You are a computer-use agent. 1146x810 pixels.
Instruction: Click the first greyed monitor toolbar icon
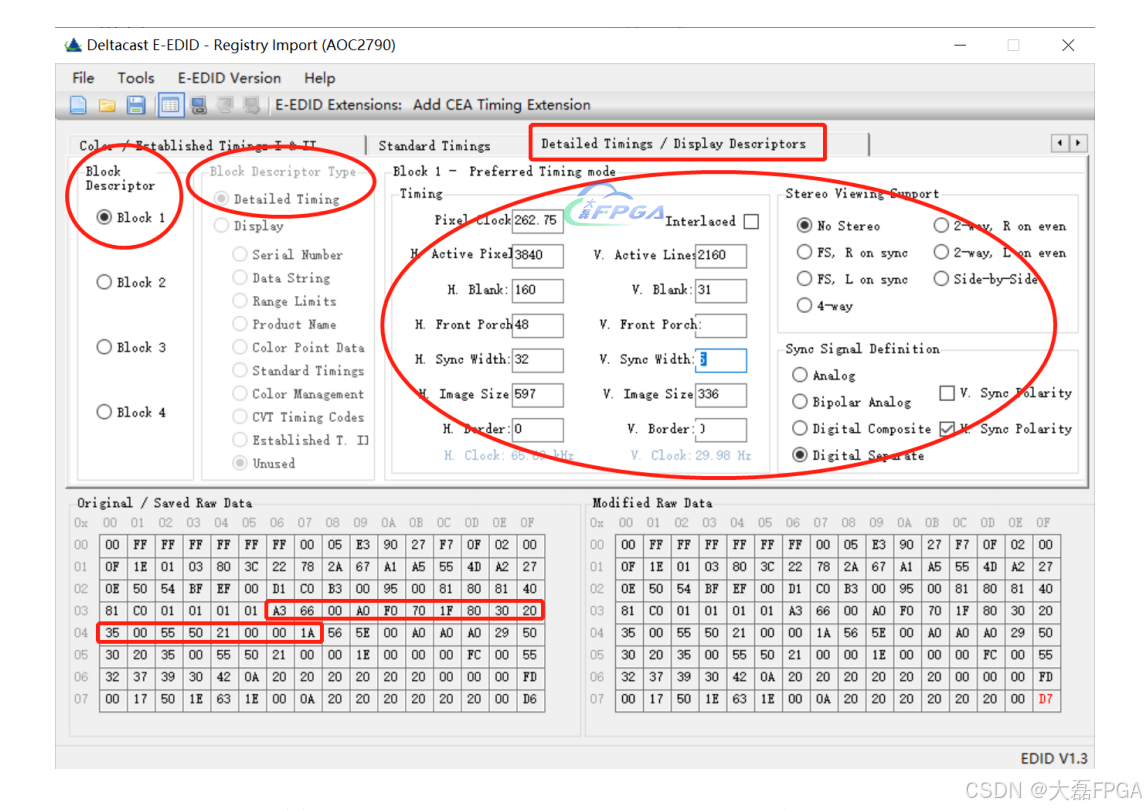coord(225,105)
